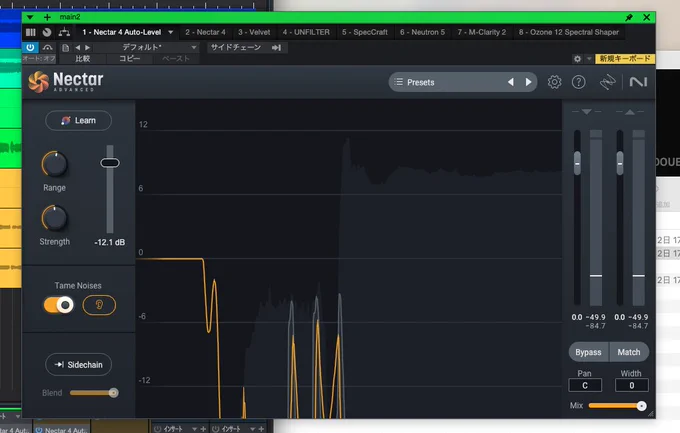Expand the Nectar 4 Auto-Level tab dropdown arrow
The width and height of the screenshot is (680, 433).
tap(170, 32)
